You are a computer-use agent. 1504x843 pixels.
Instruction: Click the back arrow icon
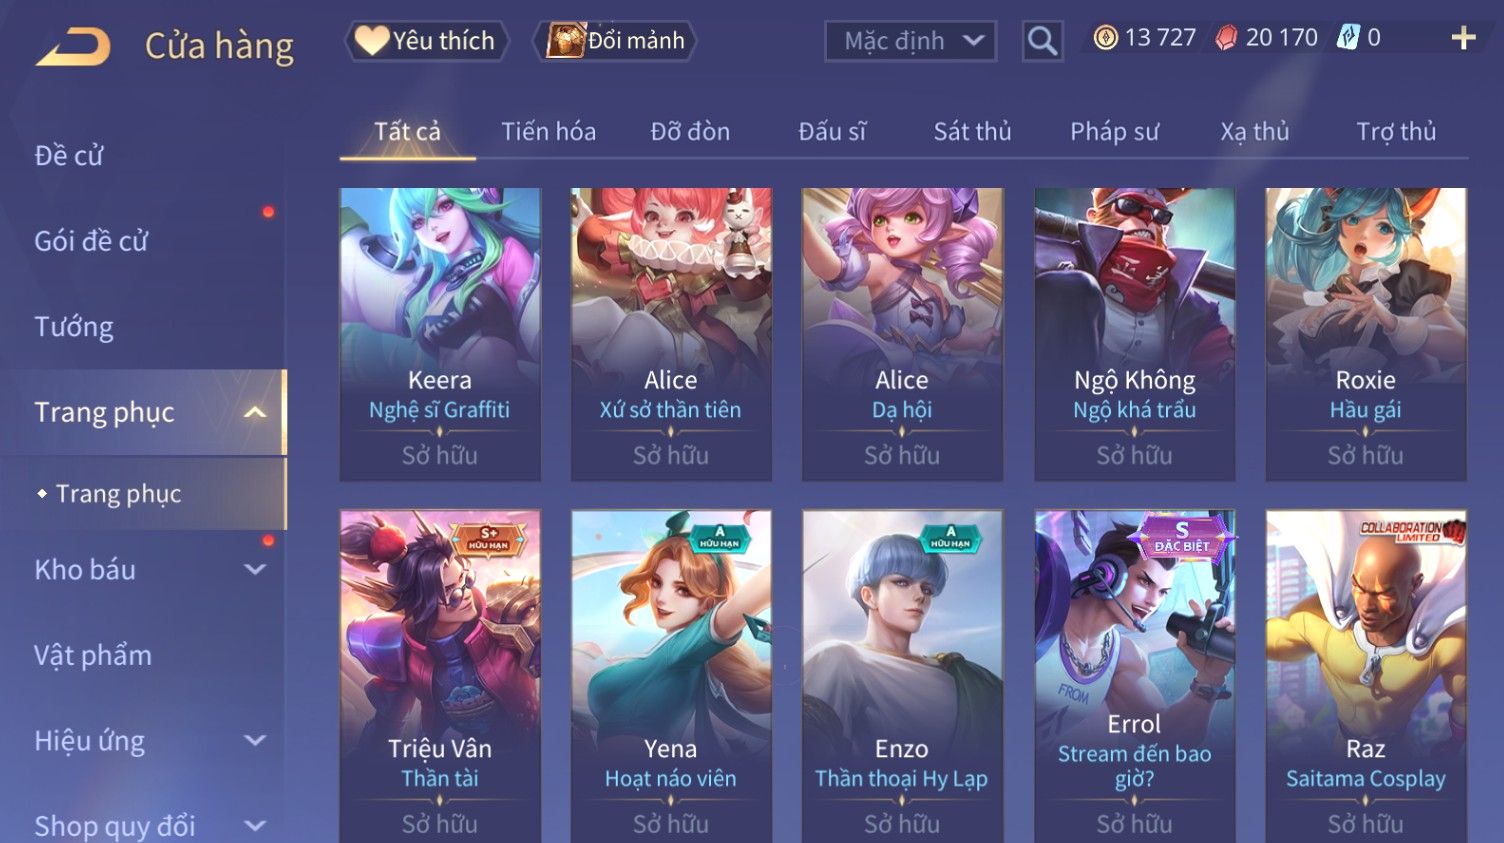tap(73, 46)
